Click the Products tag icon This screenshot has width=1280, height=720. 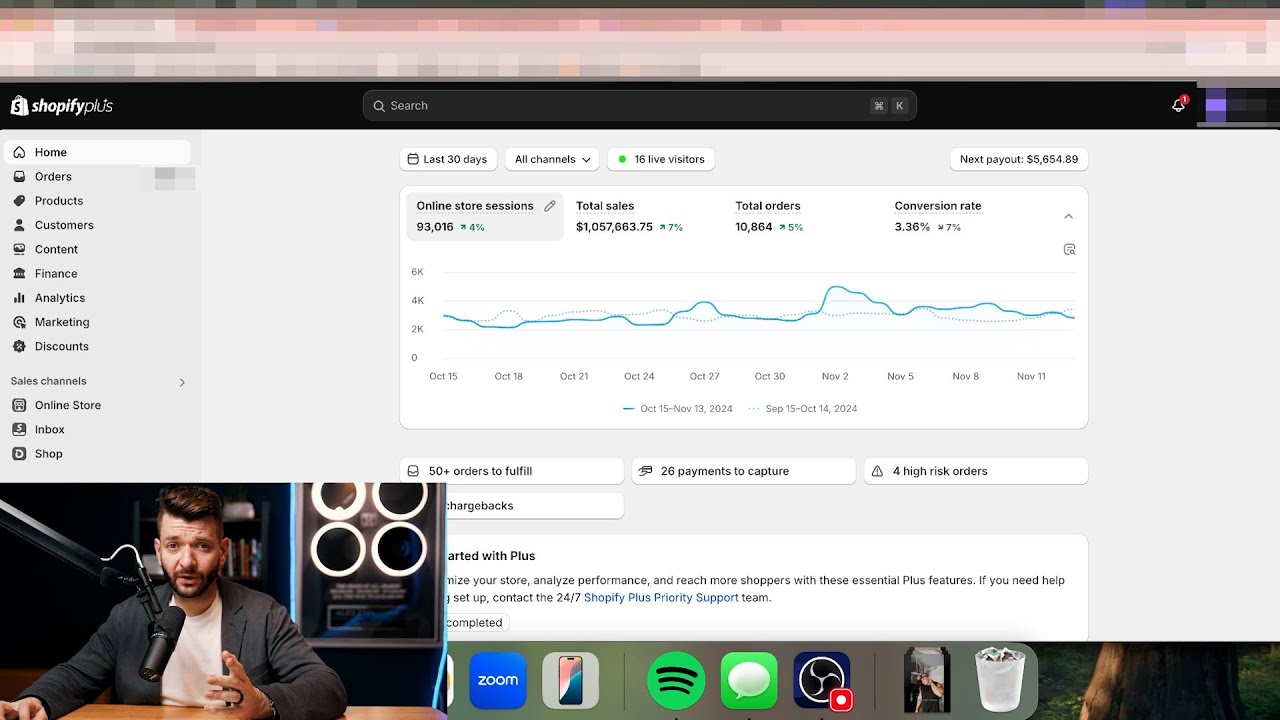(19, 201)
